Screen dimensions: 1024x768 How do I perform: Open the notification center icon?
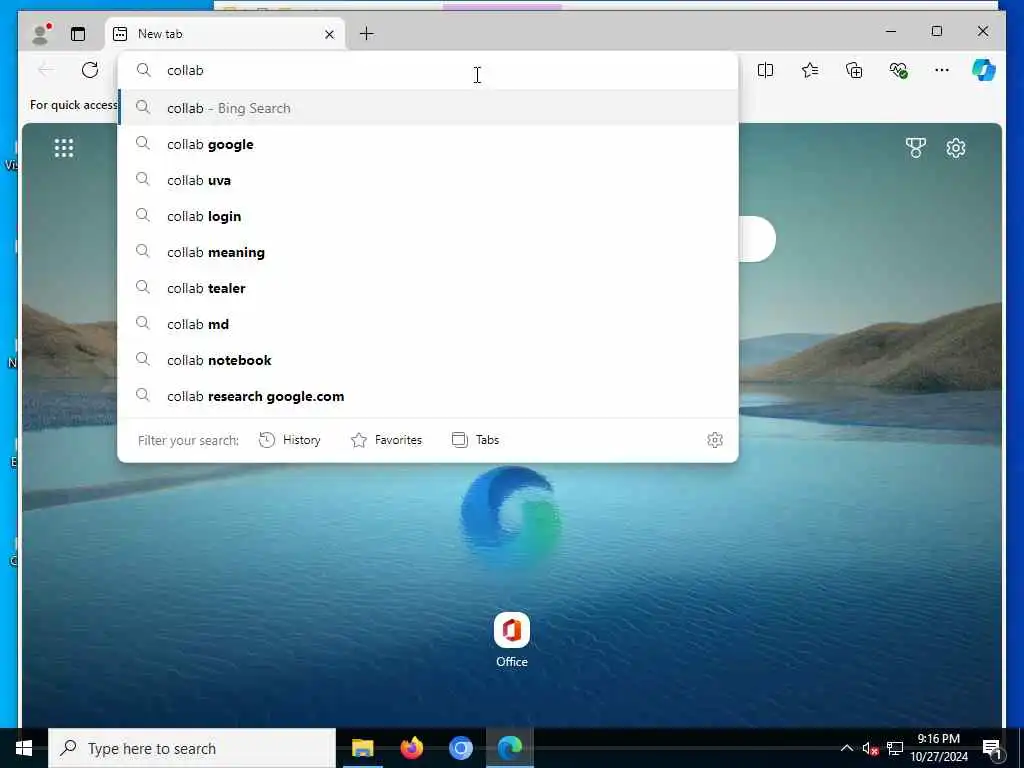[x=992, y=749]
